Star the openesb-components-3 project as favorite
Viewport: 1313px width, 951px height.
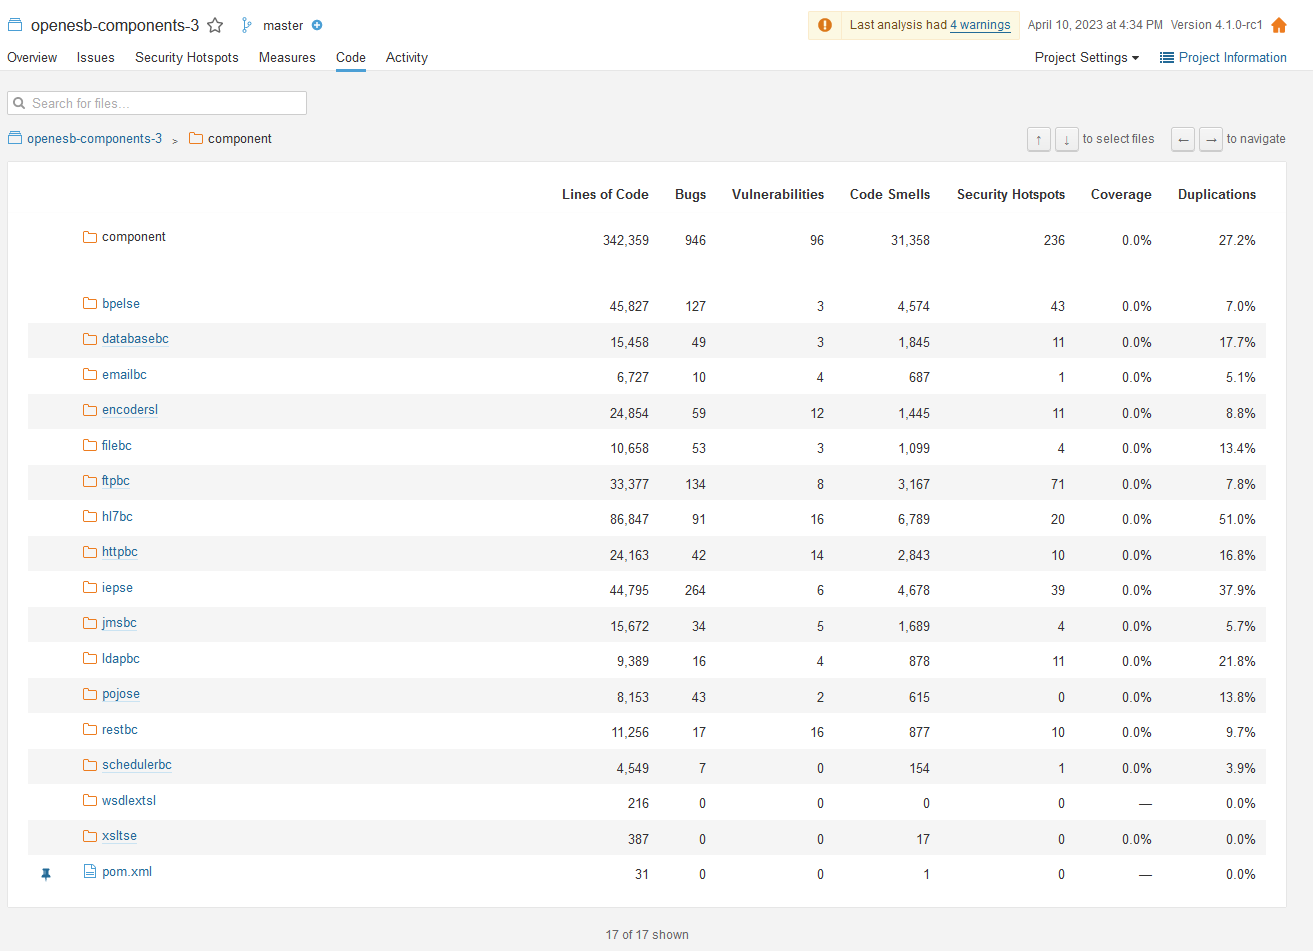tap(215, 25)
